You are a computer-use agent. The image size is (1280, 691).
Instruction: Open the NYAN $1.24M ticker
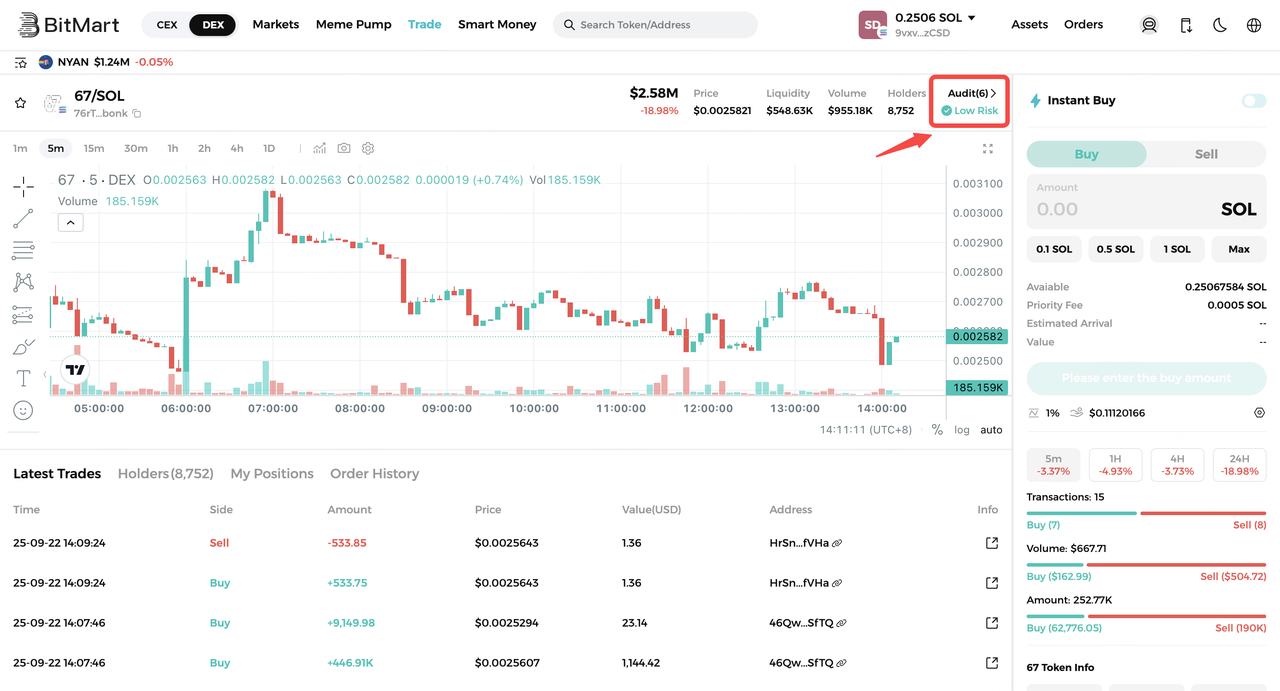pyautogui.click(x=105, y=62)
